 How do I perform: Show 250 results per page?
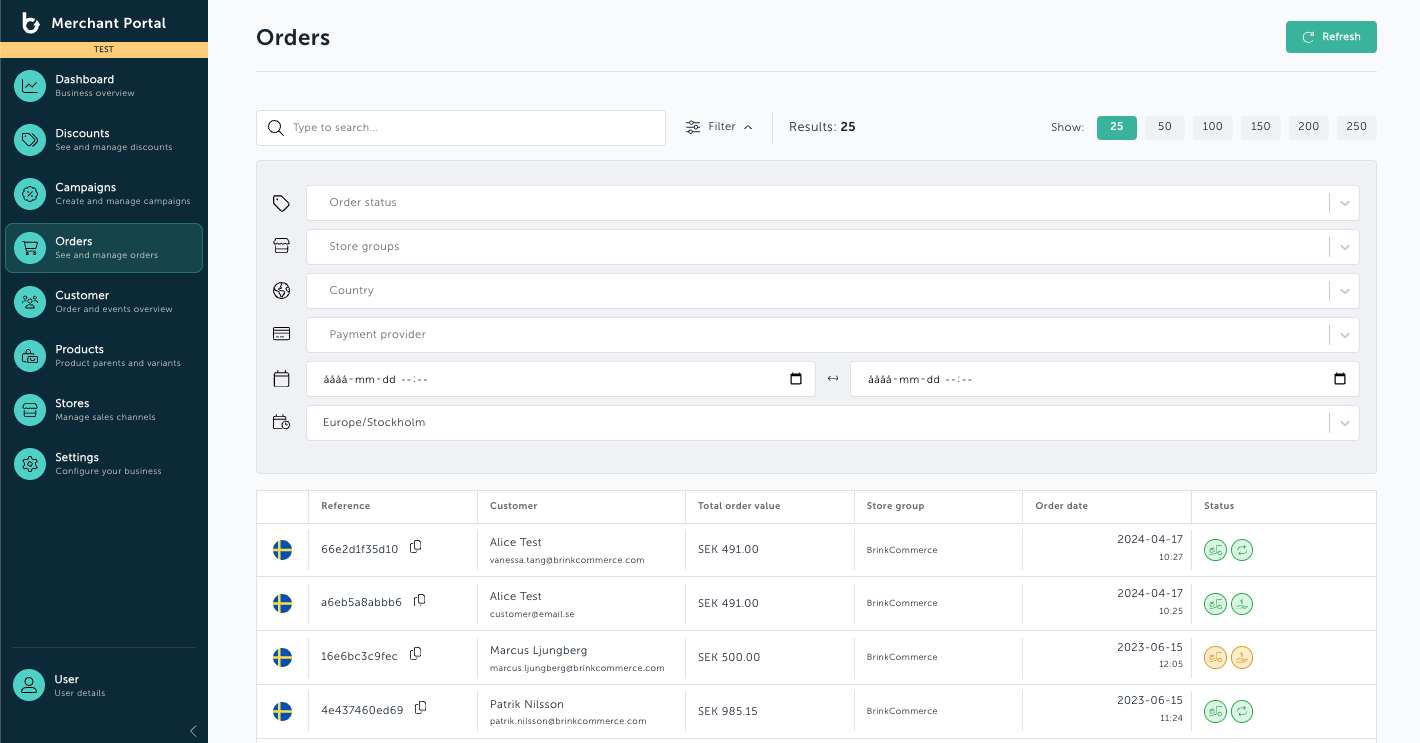1357,127
